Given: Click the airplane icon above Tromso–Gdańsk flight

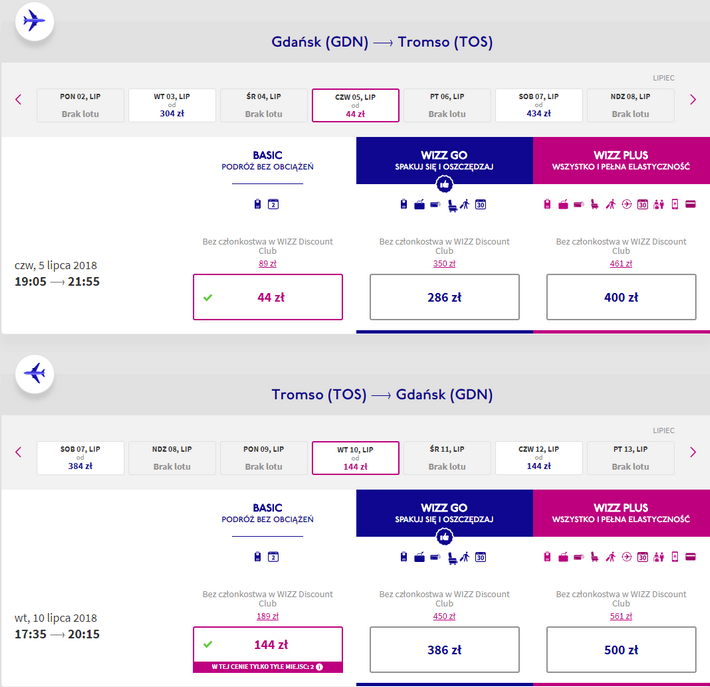Looking at the screenshot, I should coord(35,373).
